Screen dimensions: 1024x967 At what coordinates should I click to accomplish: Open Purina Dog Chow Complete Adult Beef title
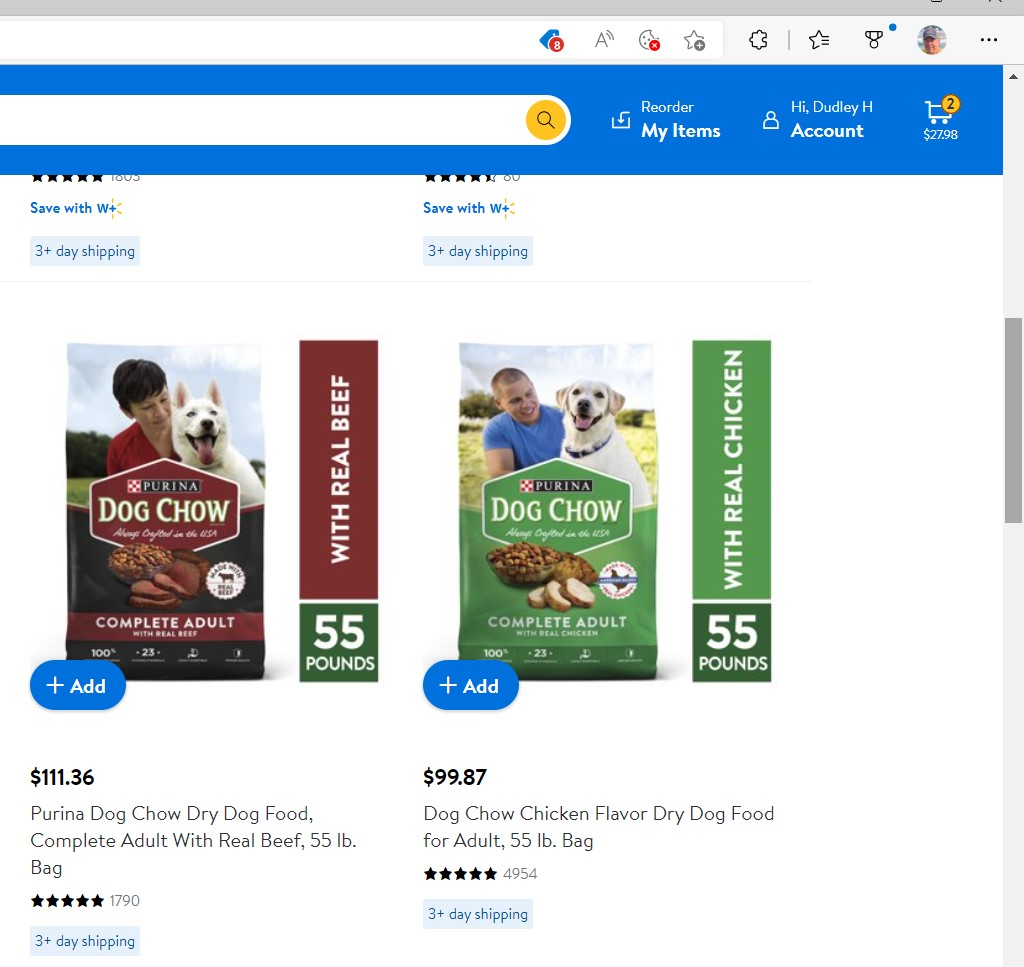pos(193,840)
